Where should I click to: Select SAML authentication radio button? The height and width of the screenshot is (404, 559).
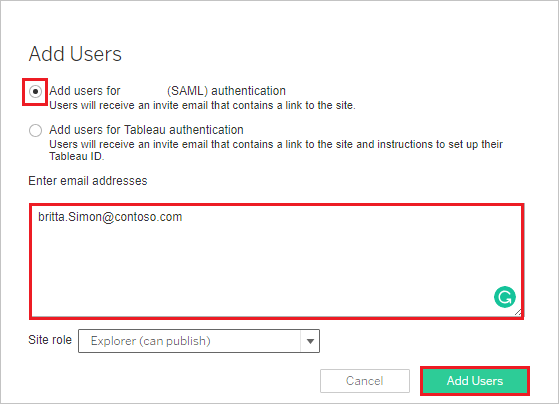(35, 92)
